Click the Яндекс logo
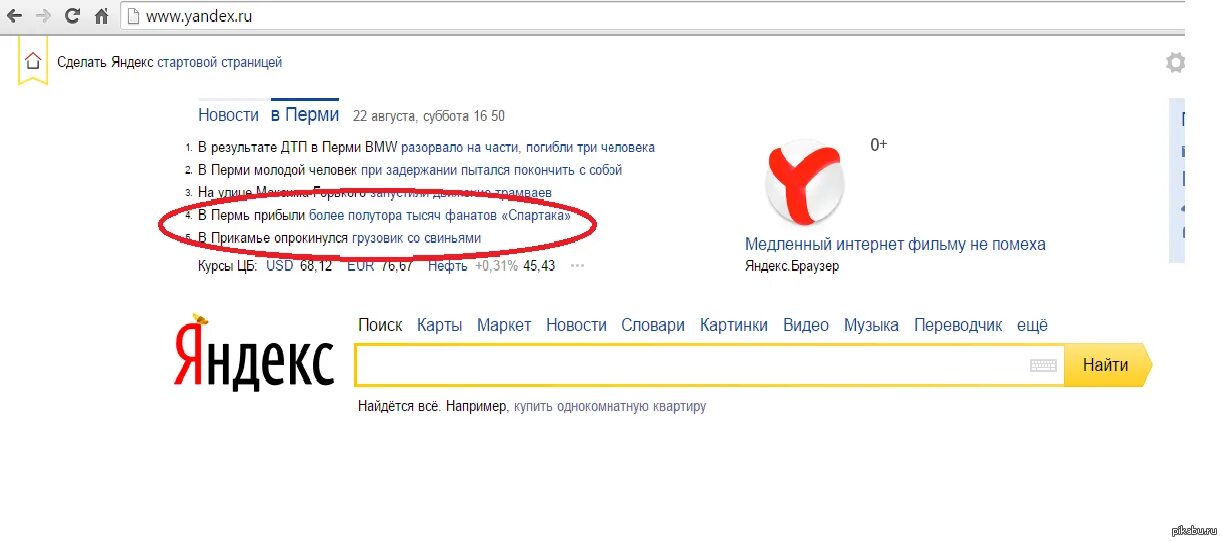This screenshot has height=542, width=1222. 254,353
